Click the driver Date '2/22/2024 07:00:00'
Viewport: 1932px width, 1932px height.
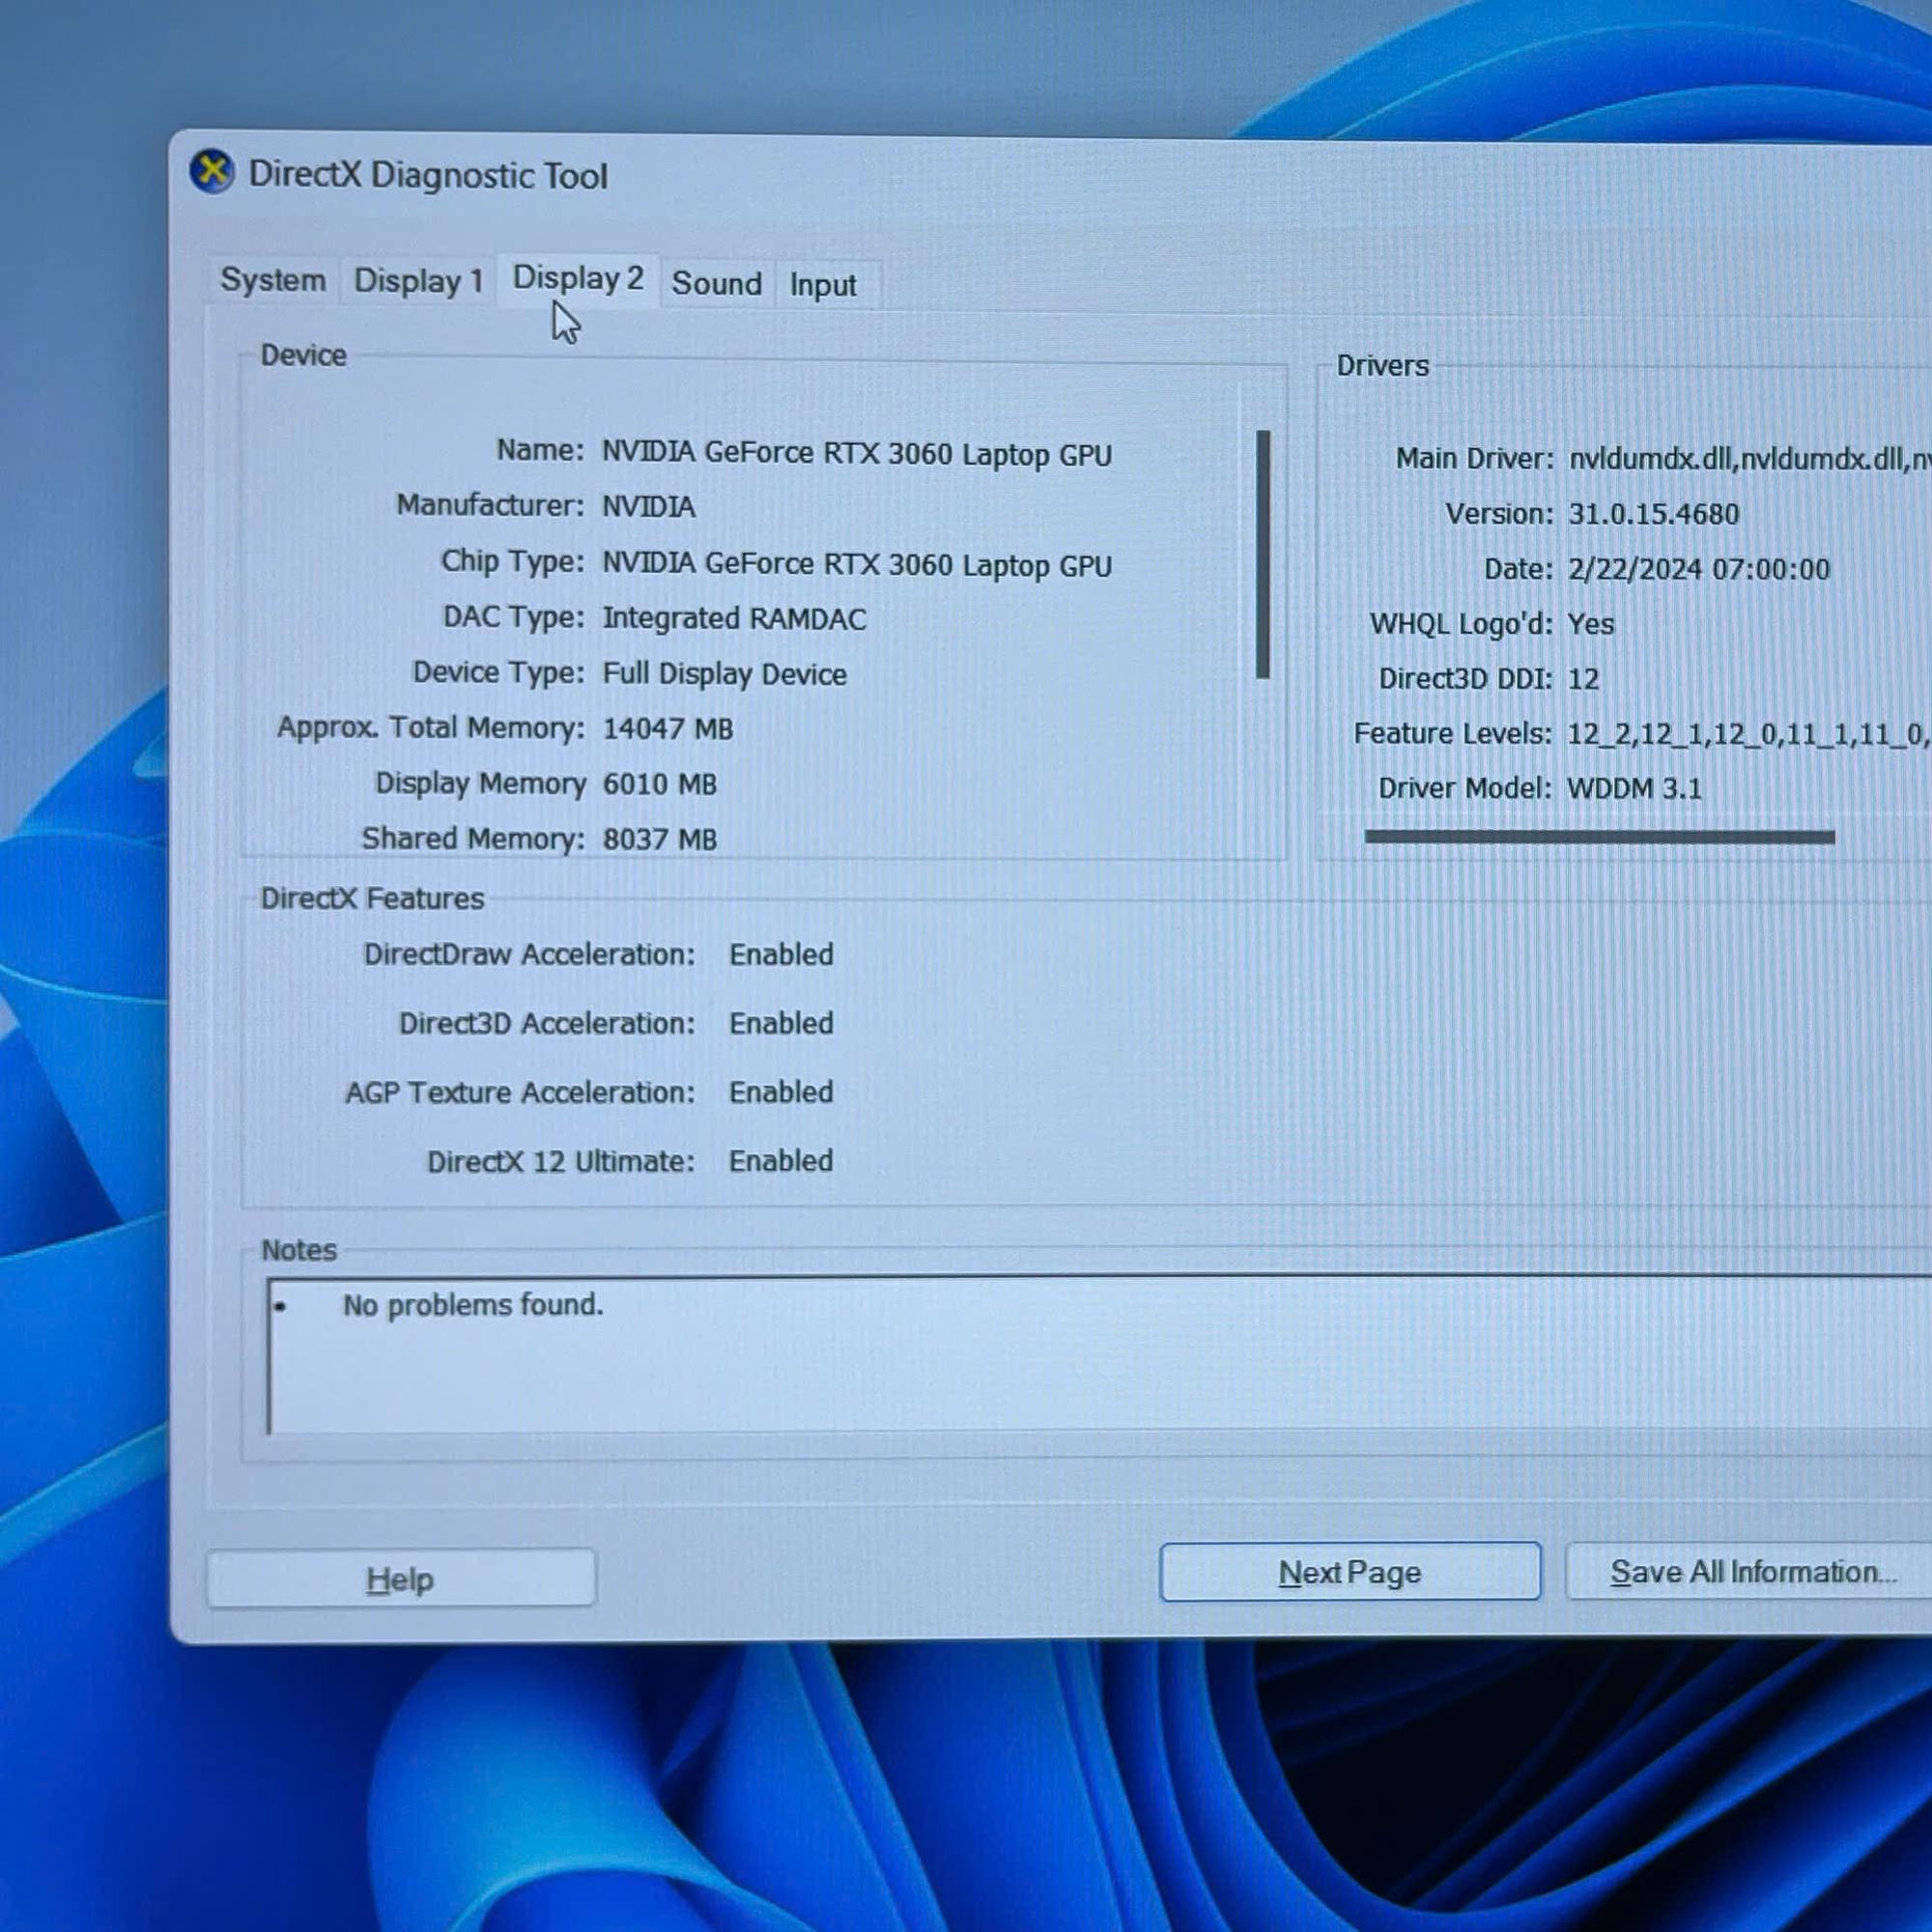click(x=1699, y=569)
